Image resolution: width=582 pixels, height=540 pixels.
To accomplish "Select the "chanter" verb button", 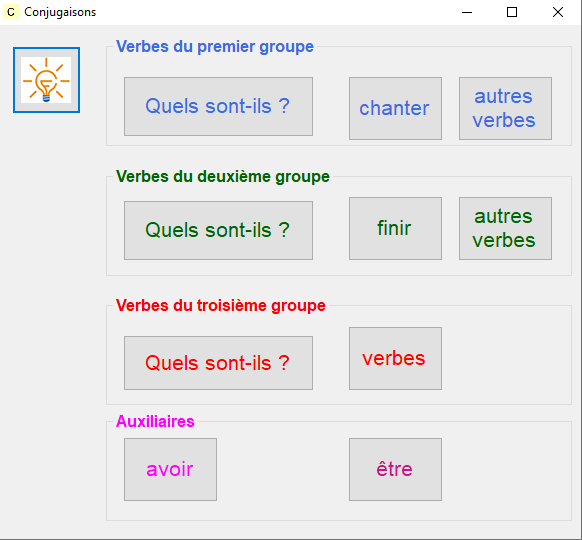I will click(x=395, y=108).
